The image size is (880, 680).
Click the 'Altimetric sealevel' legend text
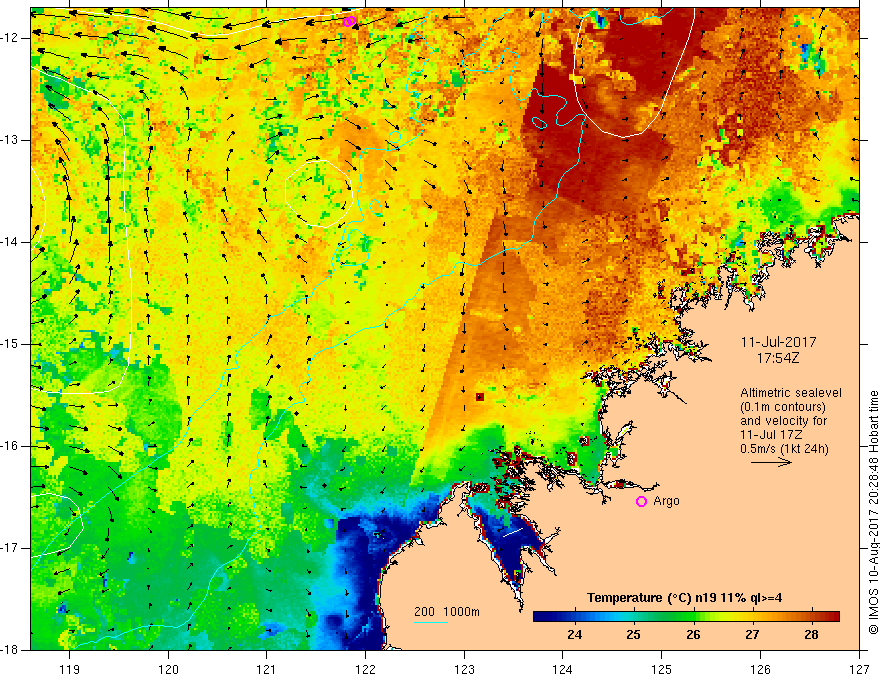pos(791,393)
